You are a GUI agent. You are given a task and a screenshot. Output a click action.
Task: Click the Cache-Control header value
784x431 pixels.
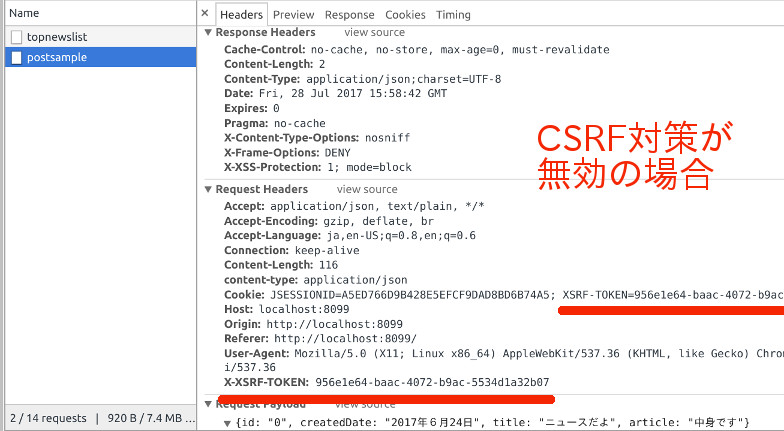coord(460,50)
